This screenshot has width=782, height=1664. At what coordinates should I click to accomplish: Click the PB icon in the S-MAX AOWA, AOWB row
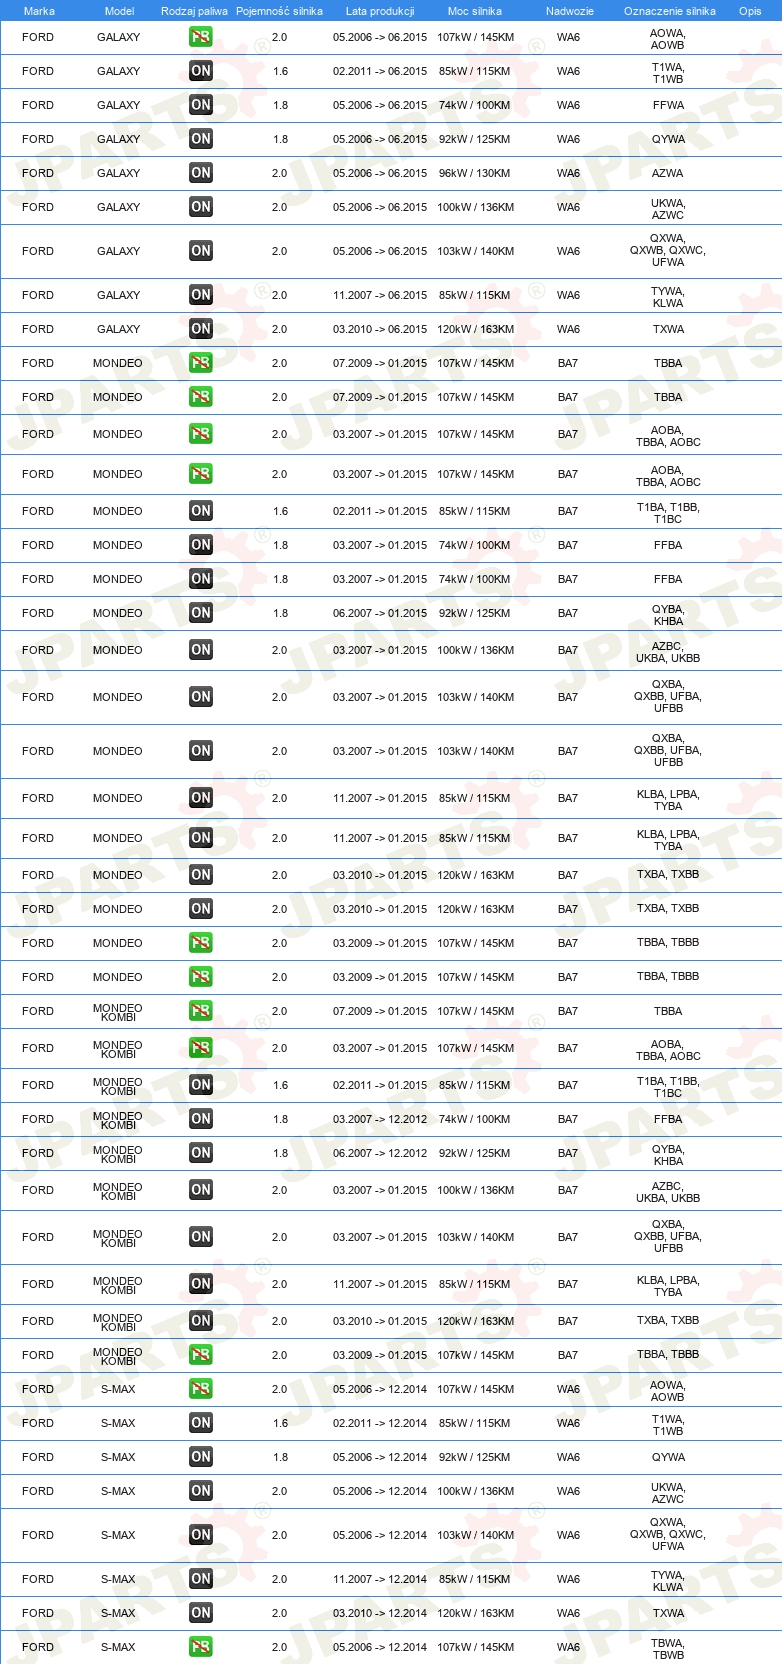tap(201, 1389)
